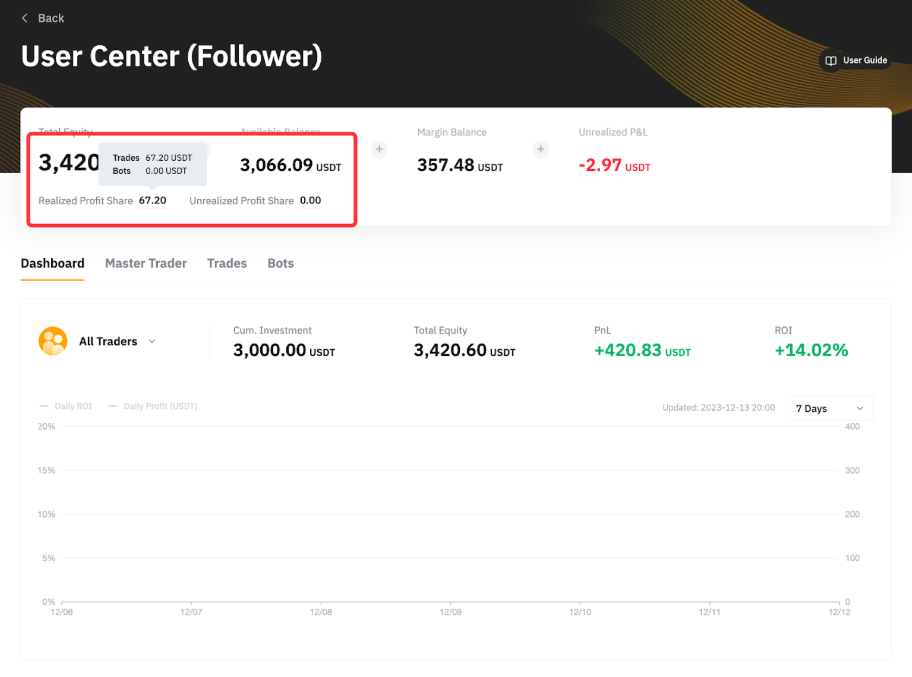Click the All Traders avatar icon

(x=52, y=341)
